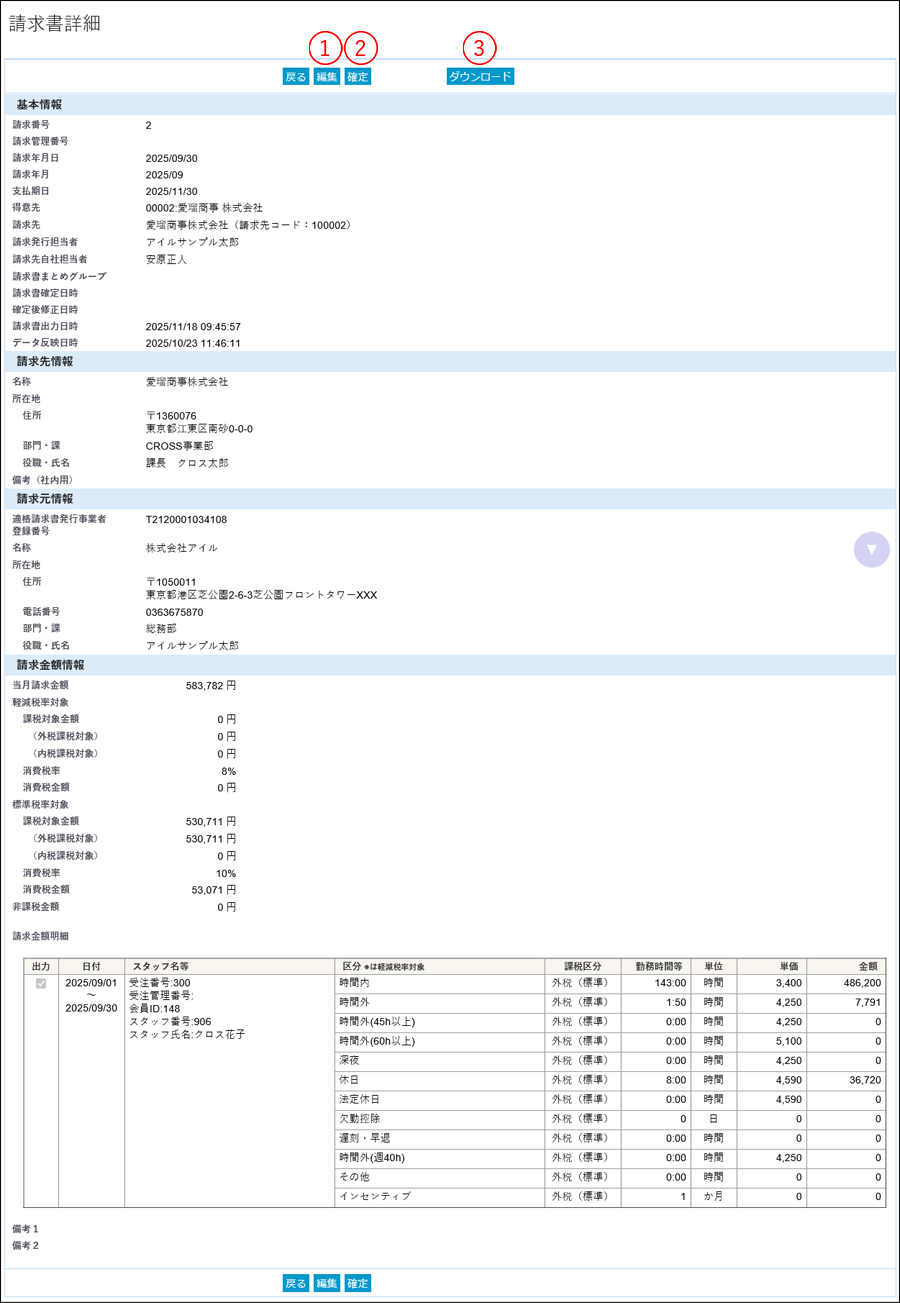Image resolution: width=900 pixels, height=1303 pixels.
Task: Click the 備考1 label
Action: click(x=25, y=1228)
